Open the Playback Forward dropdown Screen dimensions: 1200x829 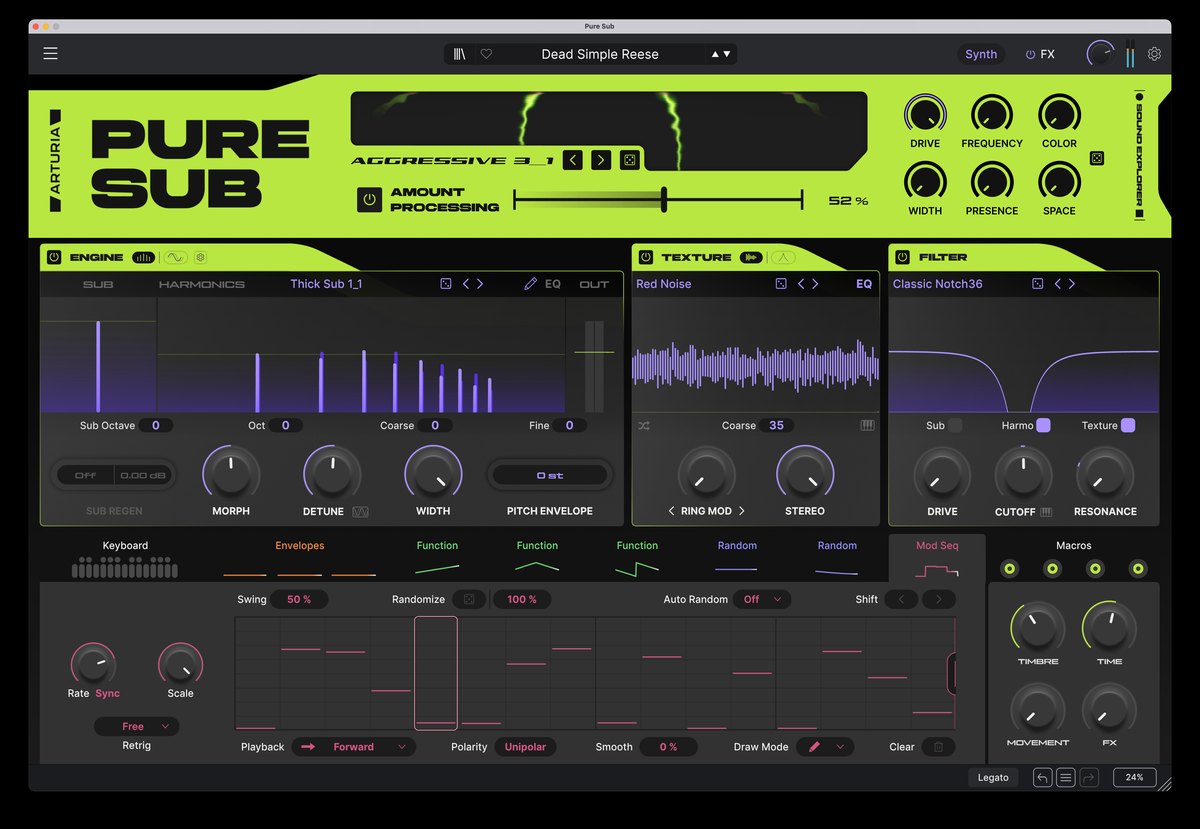[x=354, y=747]
